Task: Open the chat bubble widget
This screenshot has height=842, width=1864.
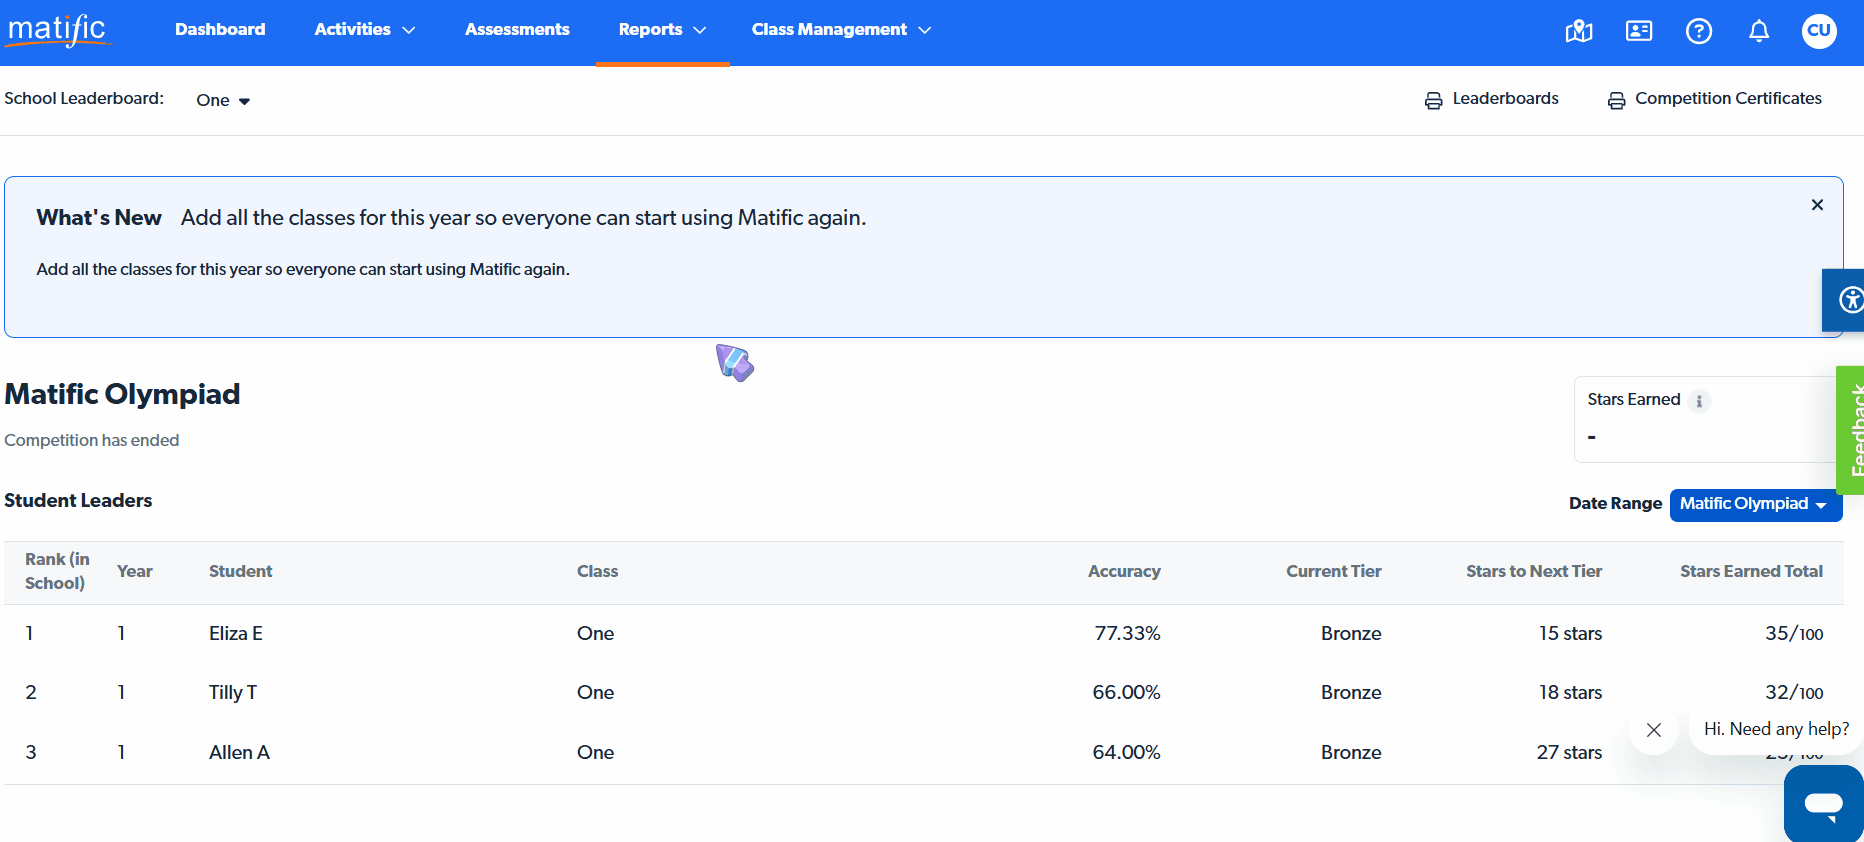Action: (1823, 805)
